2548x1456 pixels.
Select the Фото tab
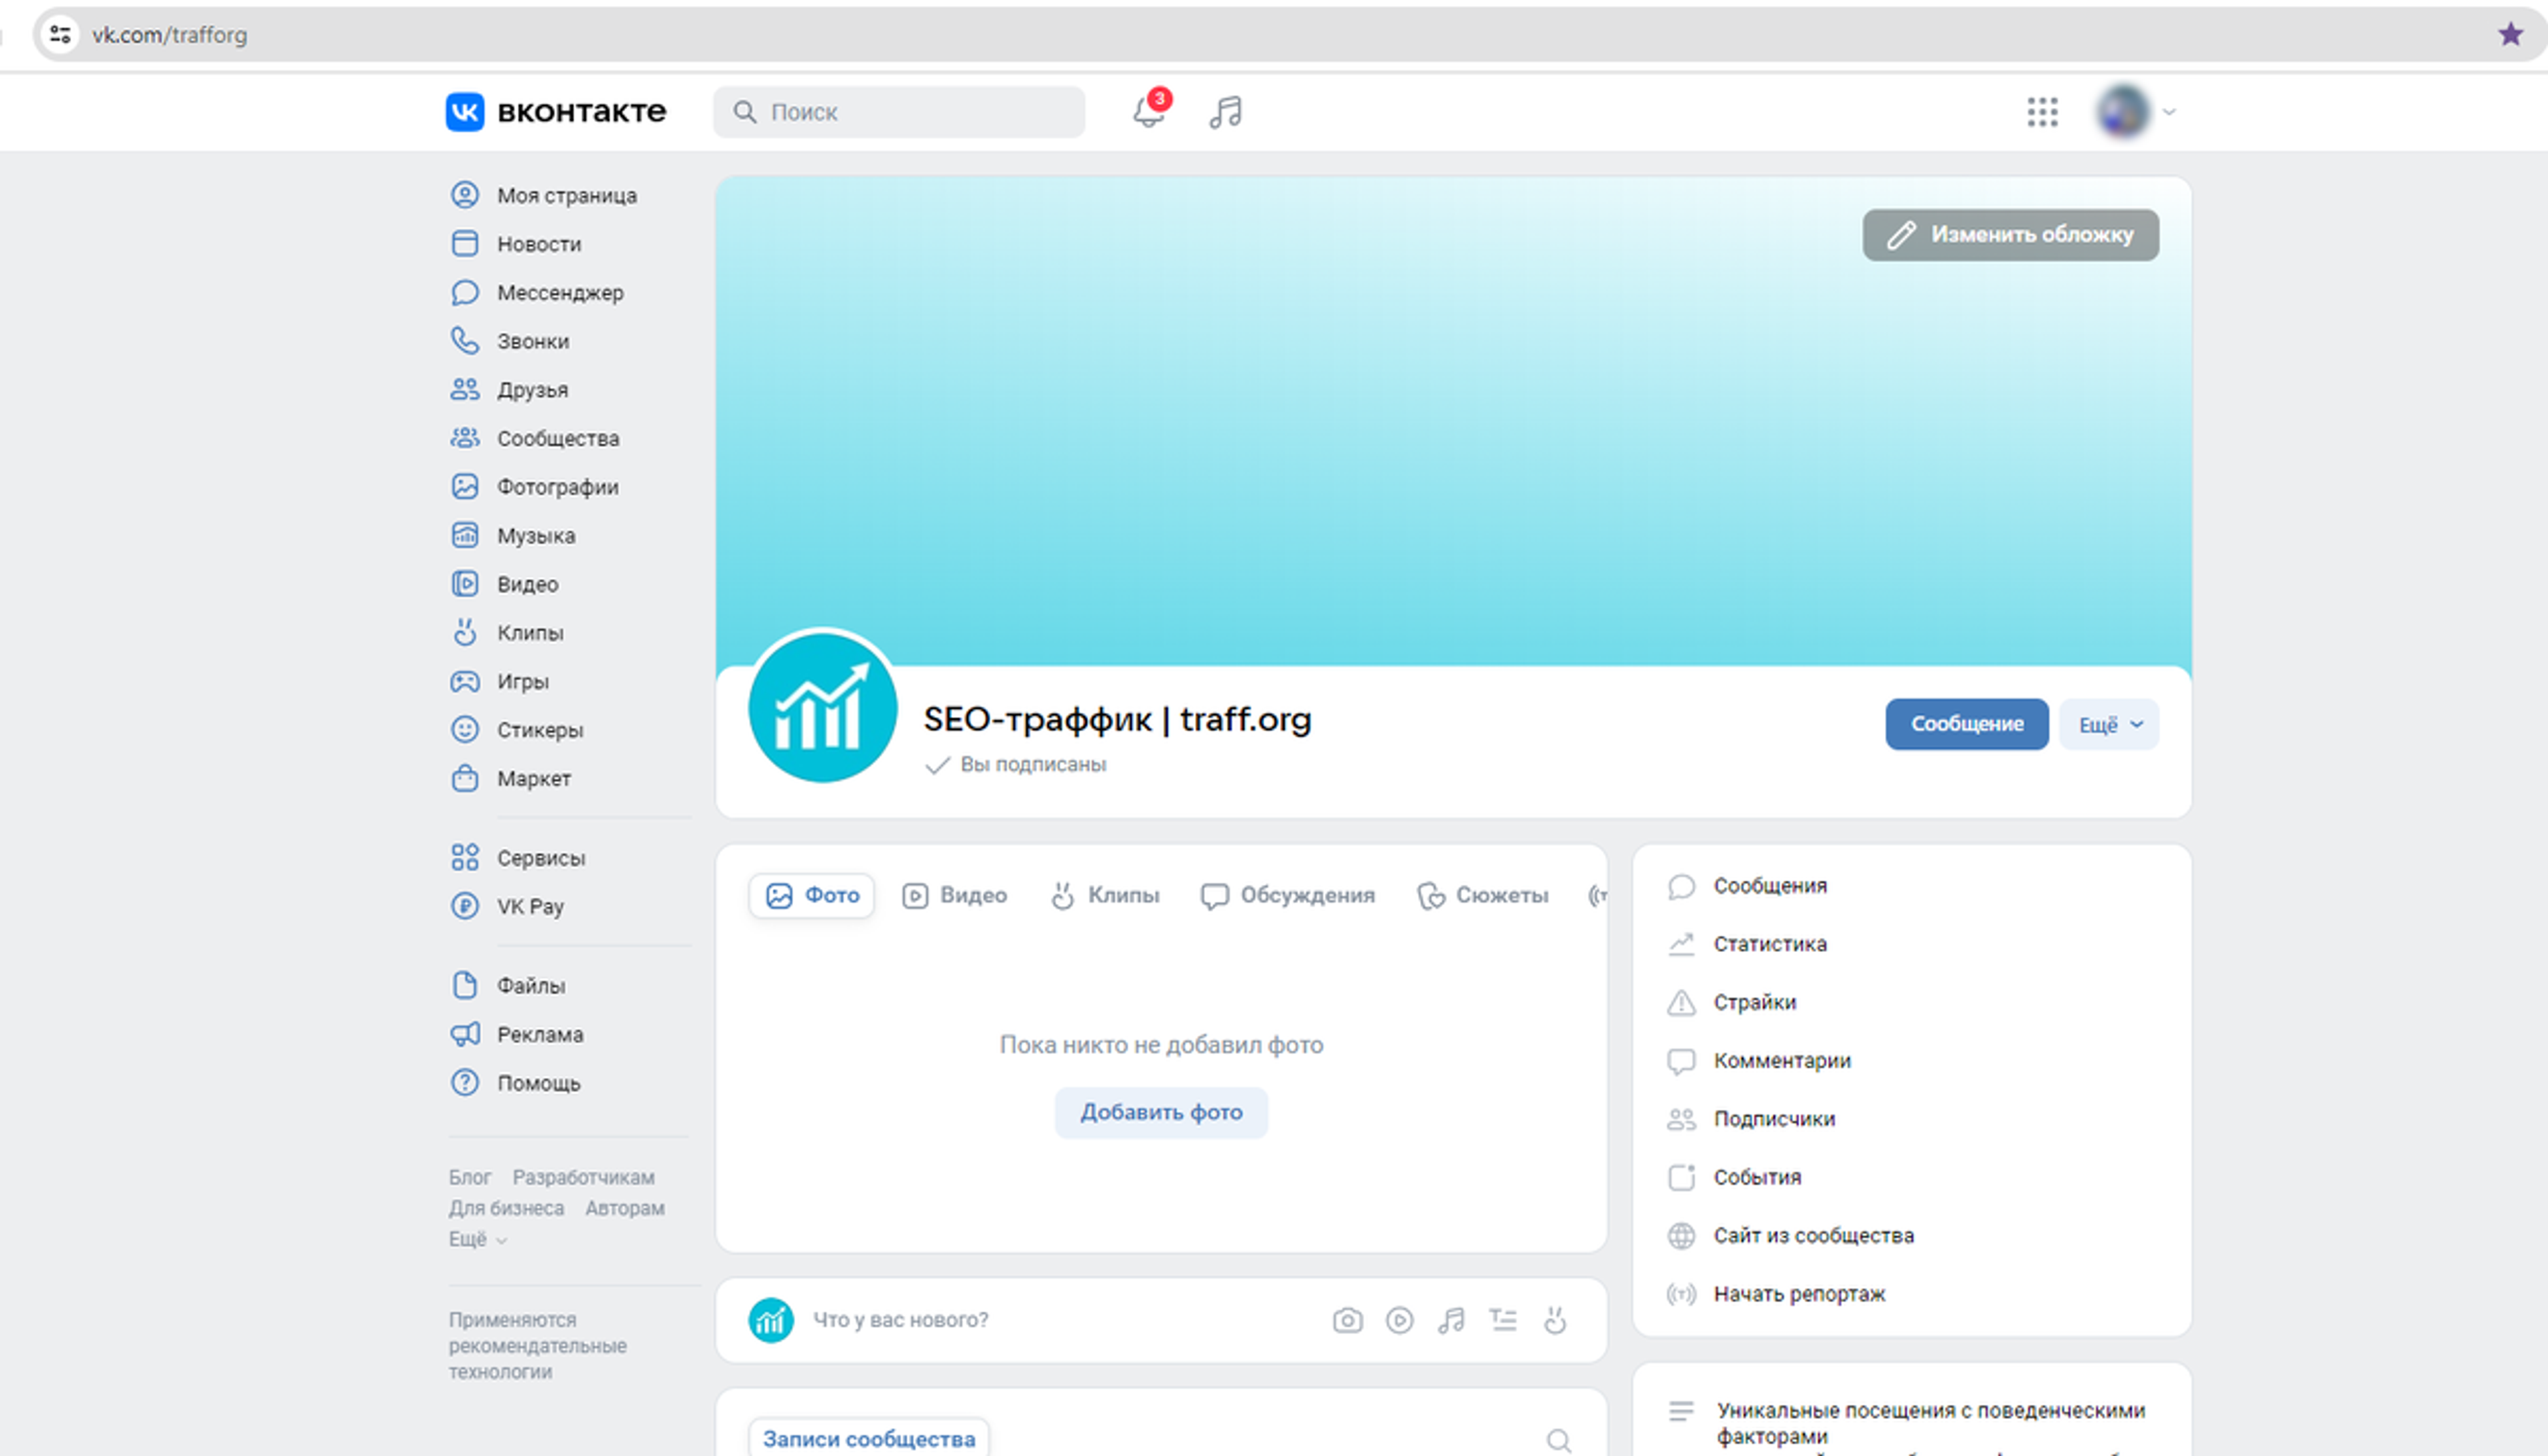811,895
